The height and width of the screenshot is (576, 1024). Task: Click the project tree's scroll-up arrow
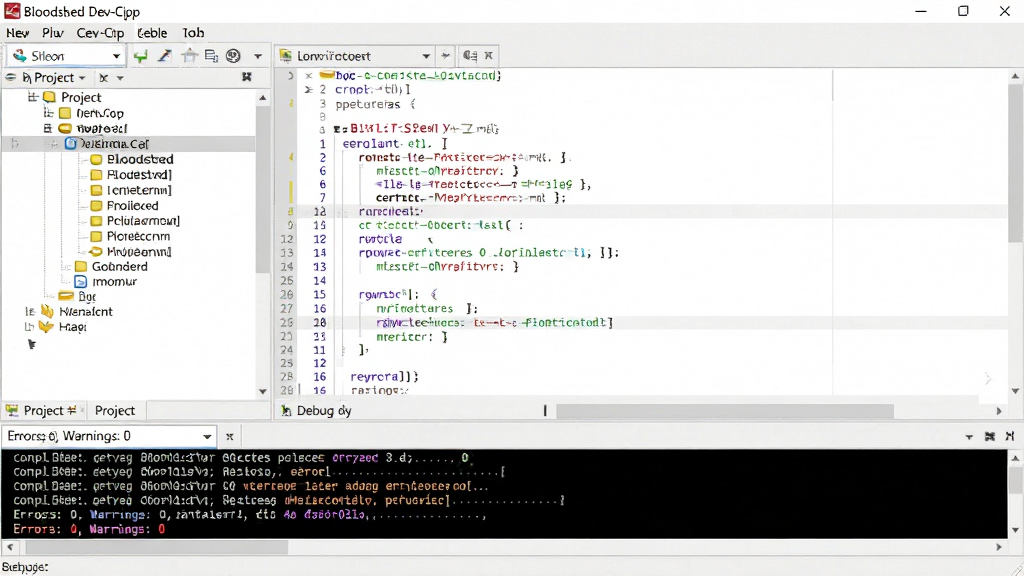click(263, 98)
